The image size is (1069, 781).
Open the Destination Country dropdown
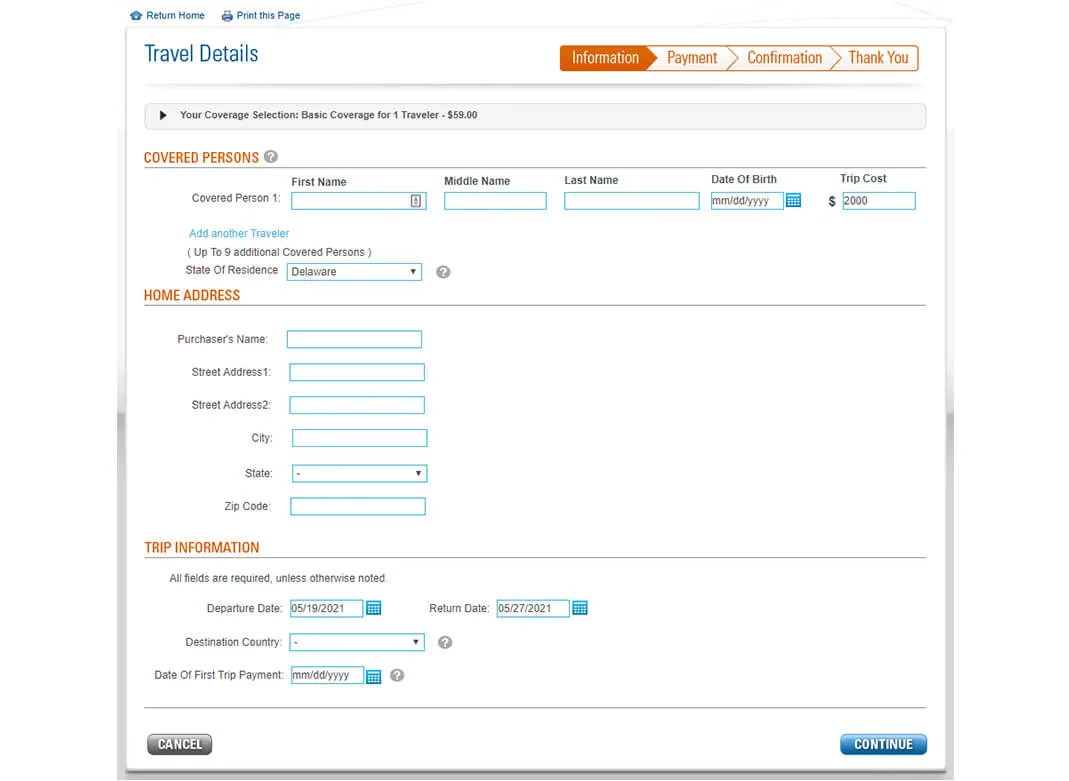pyautogui.click(x=356, y=642)
